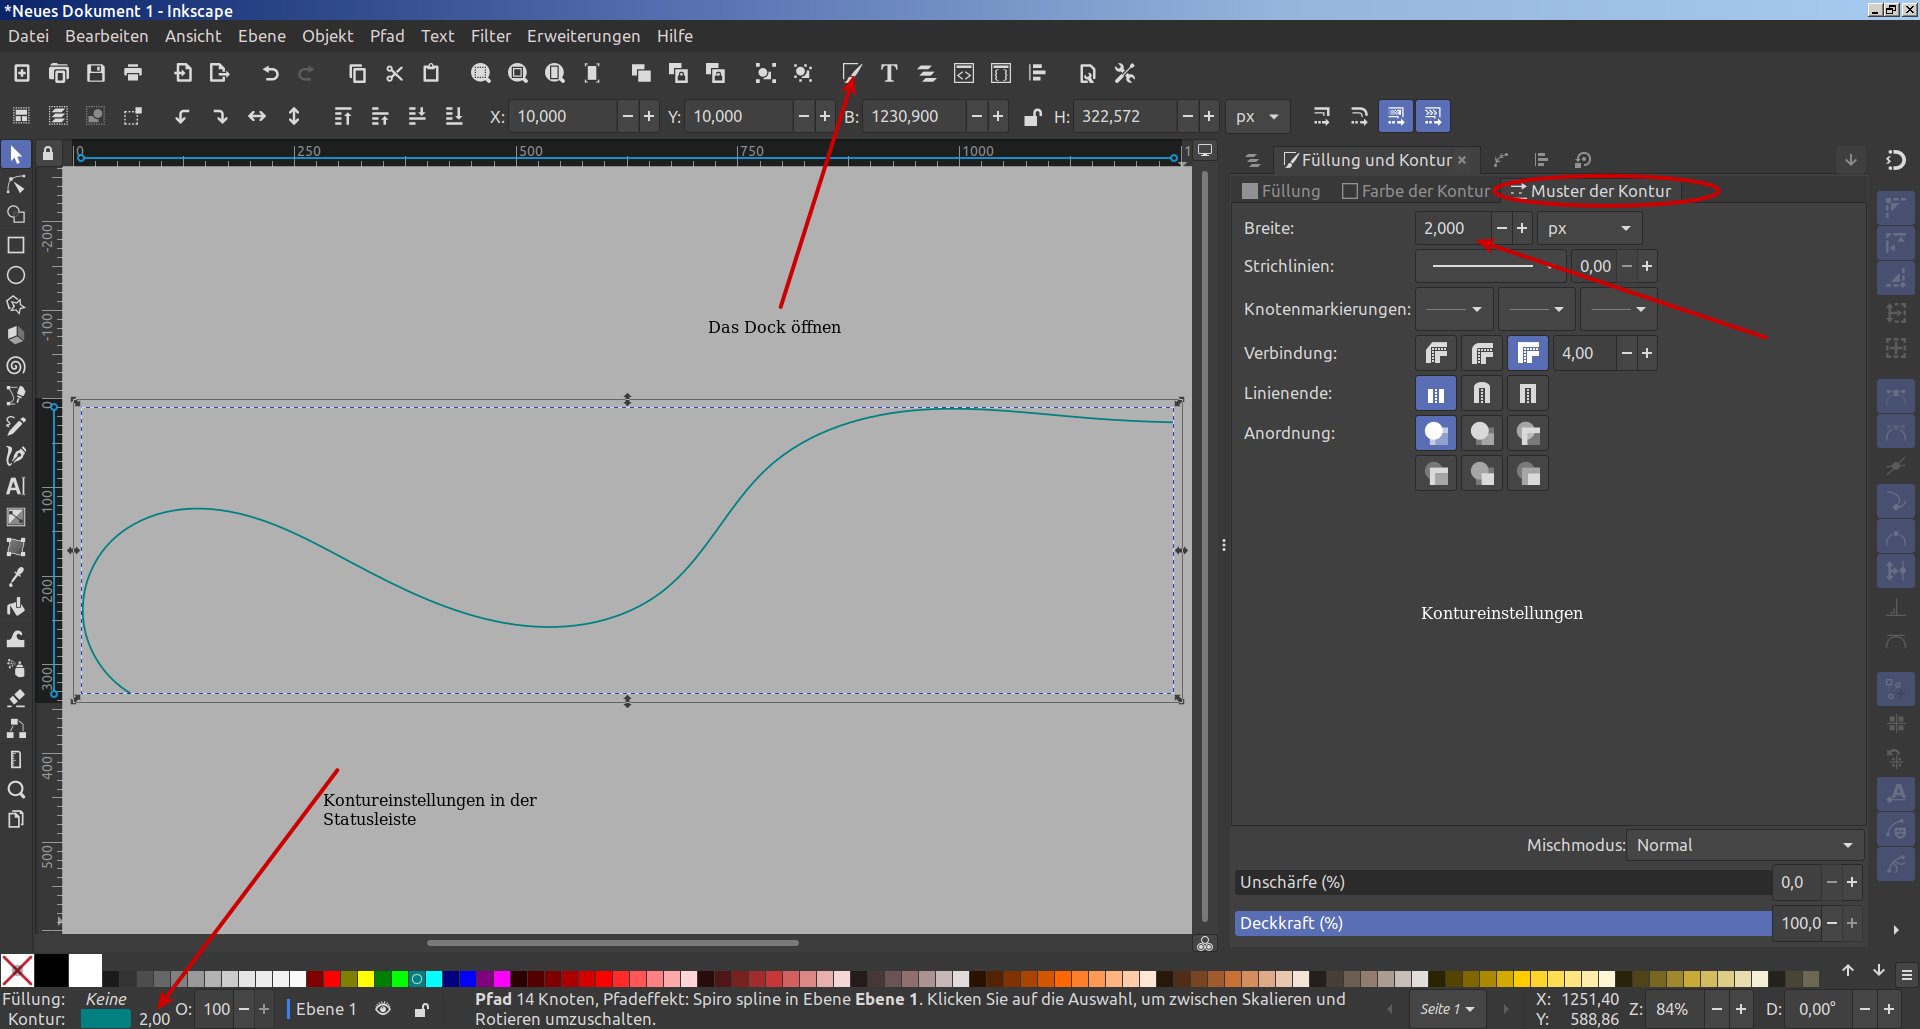Screen dimensions: 1920x1029
Task: Click the X coordinate input field
Action: tap(562, 117)
